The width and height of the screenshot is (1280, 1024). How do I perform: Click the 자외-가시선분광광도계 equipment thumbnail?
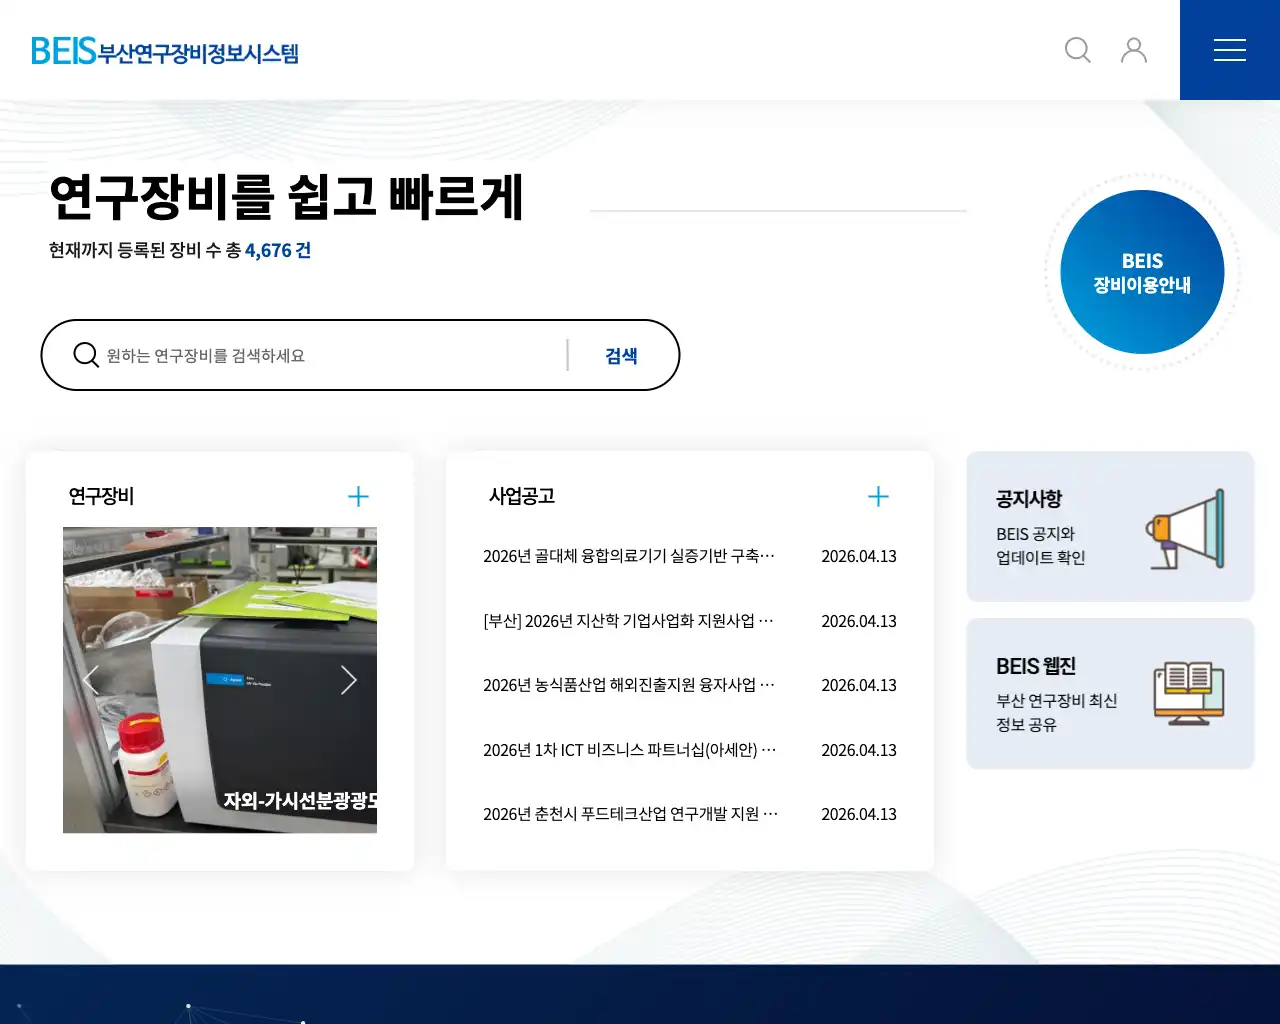coord(220,679)
